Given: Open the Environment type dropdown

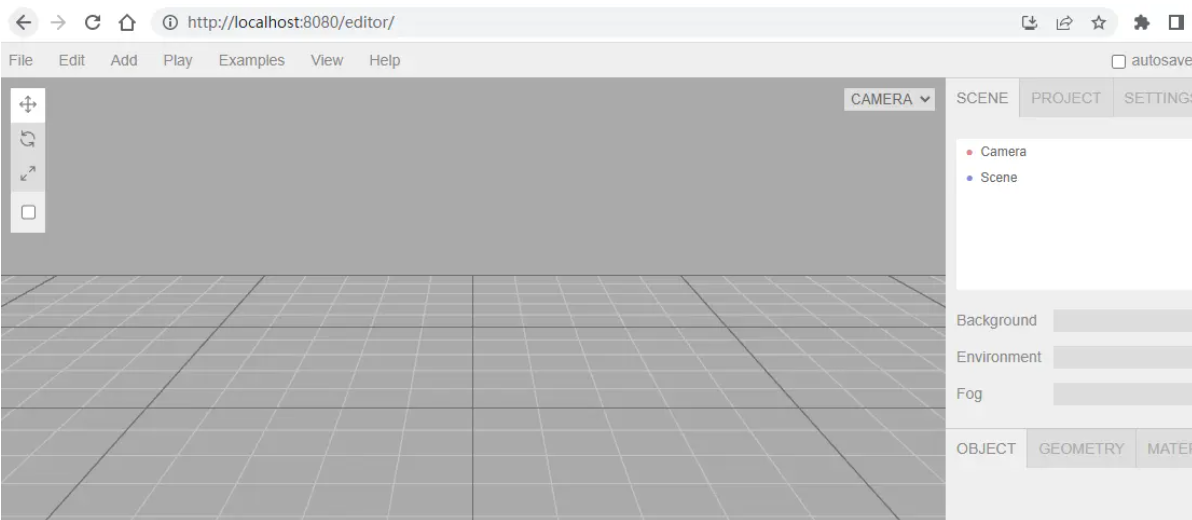Looking at the screenshot, I should [x=1122, y=357].
